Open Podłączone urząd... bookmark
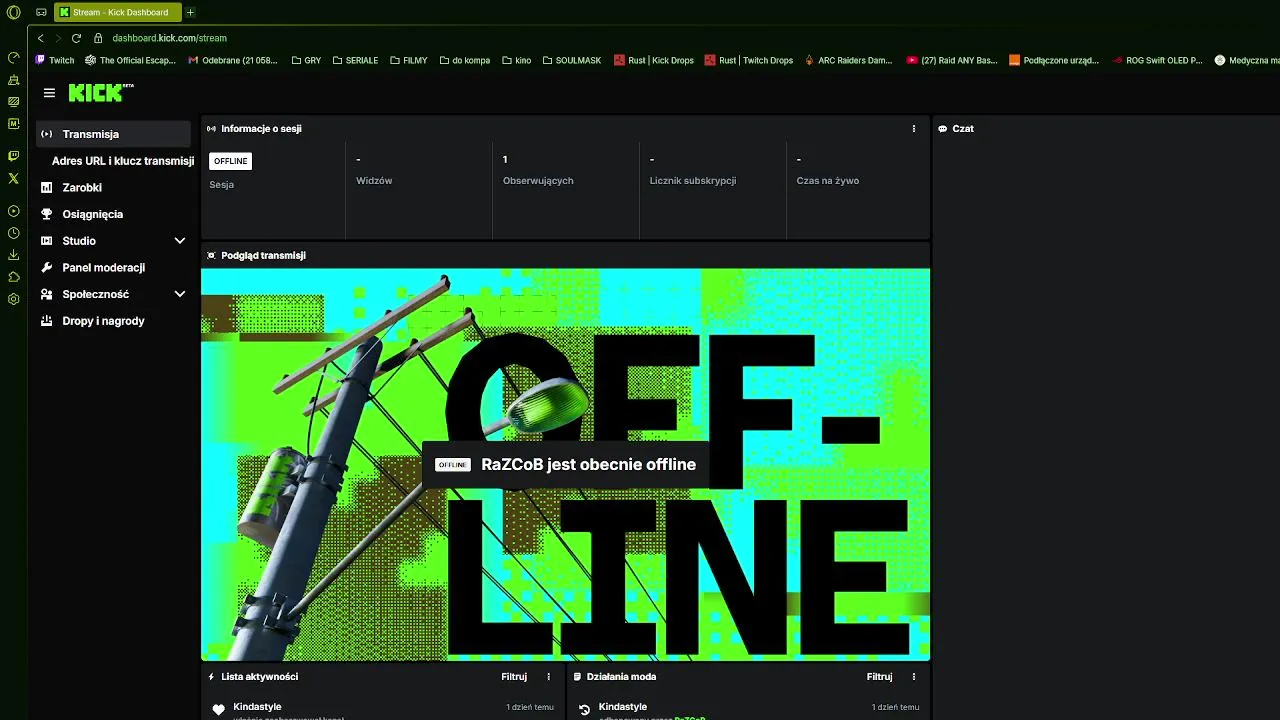 (1054, 60)
